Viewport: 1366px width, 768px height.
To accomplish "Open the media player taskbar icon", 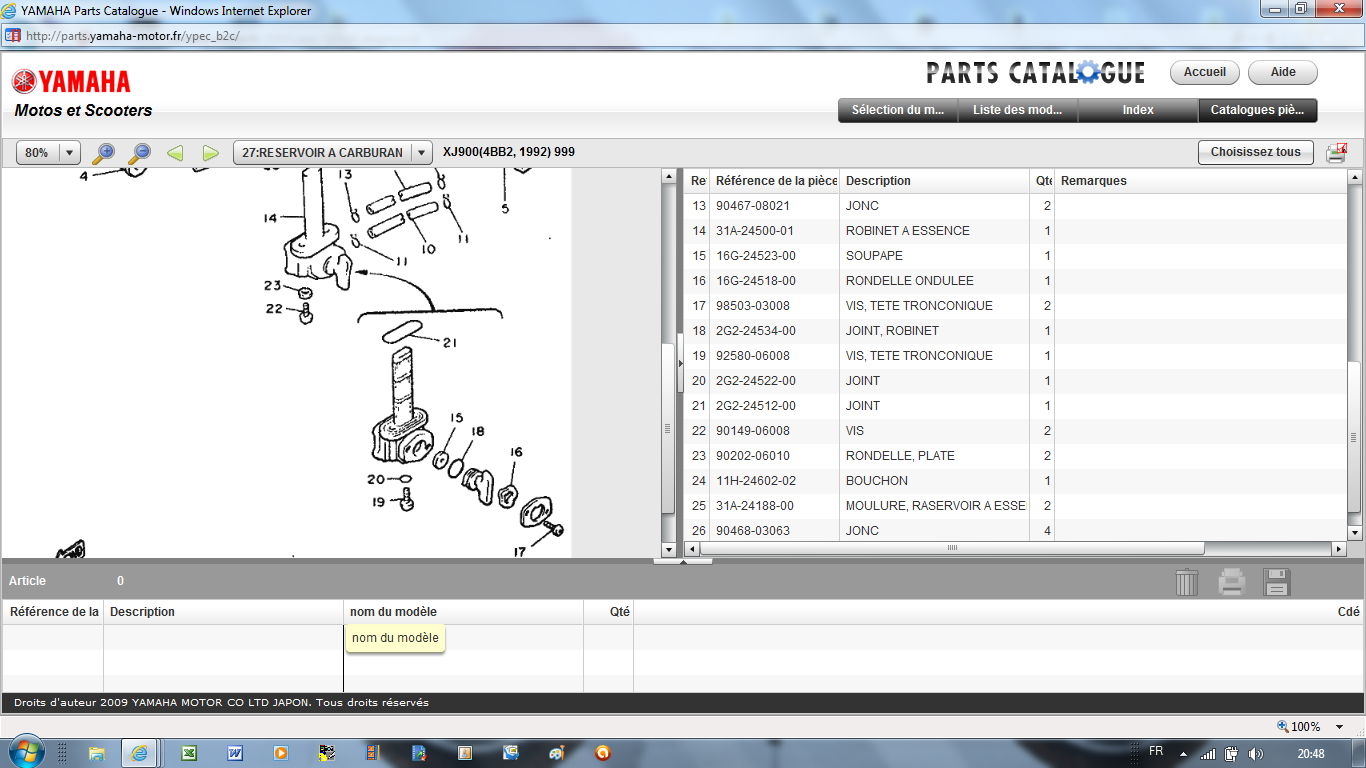I will pos(281,753).
